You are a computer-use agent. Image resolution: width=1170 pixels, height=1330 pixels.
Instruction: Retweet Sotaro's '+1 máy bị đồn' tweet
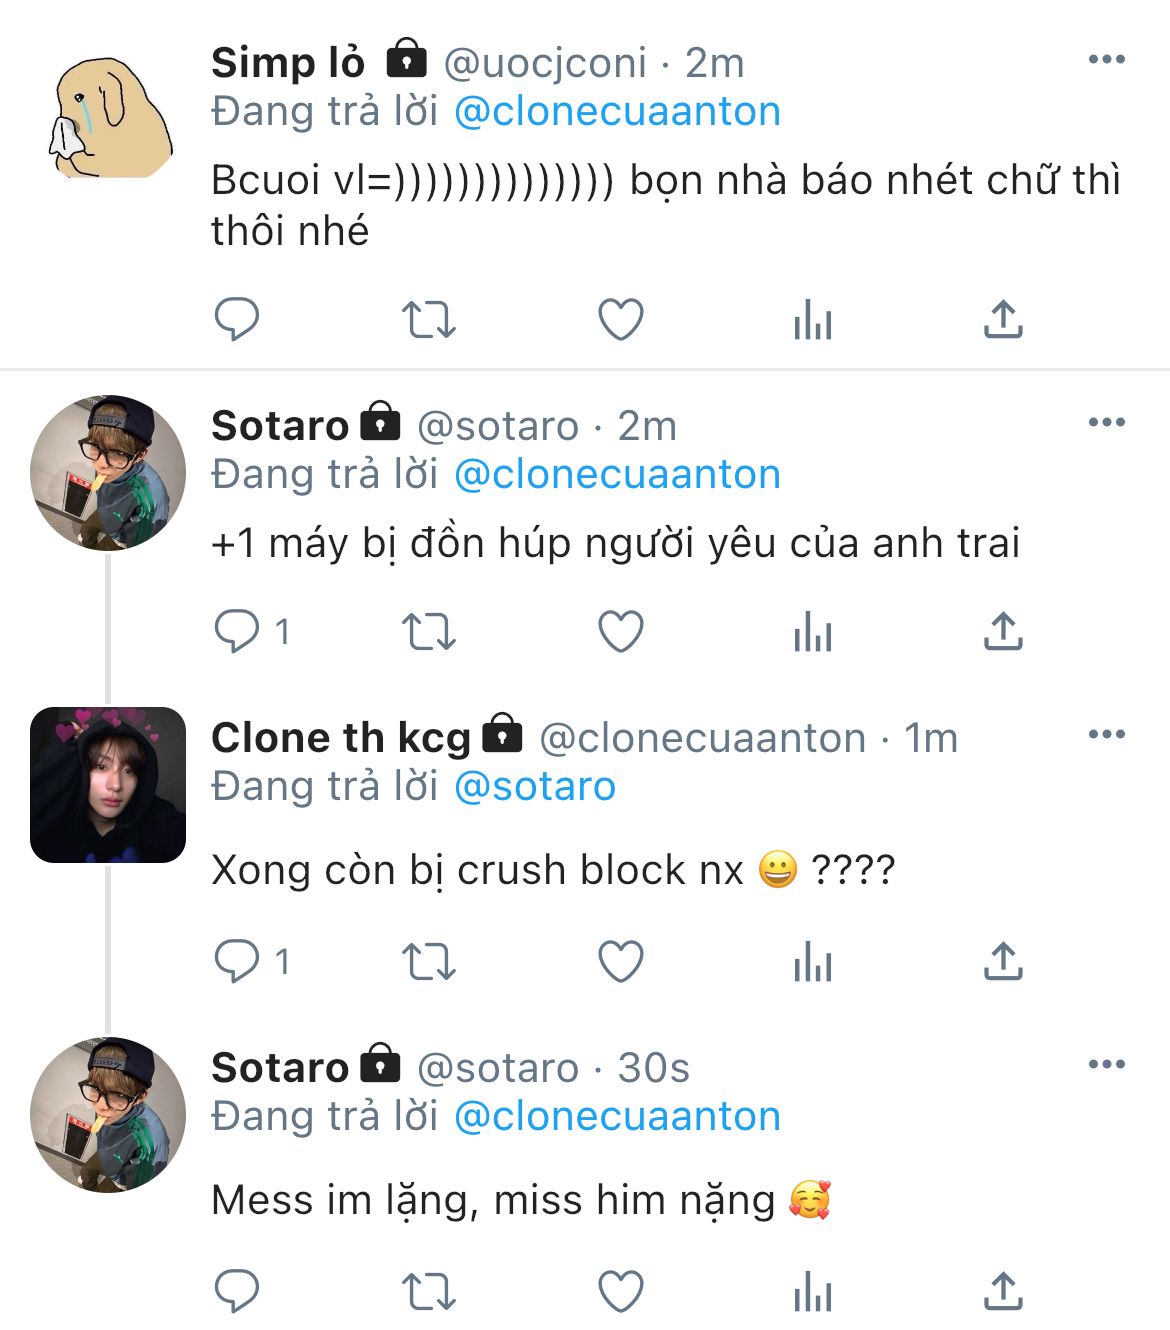(428, 632)
